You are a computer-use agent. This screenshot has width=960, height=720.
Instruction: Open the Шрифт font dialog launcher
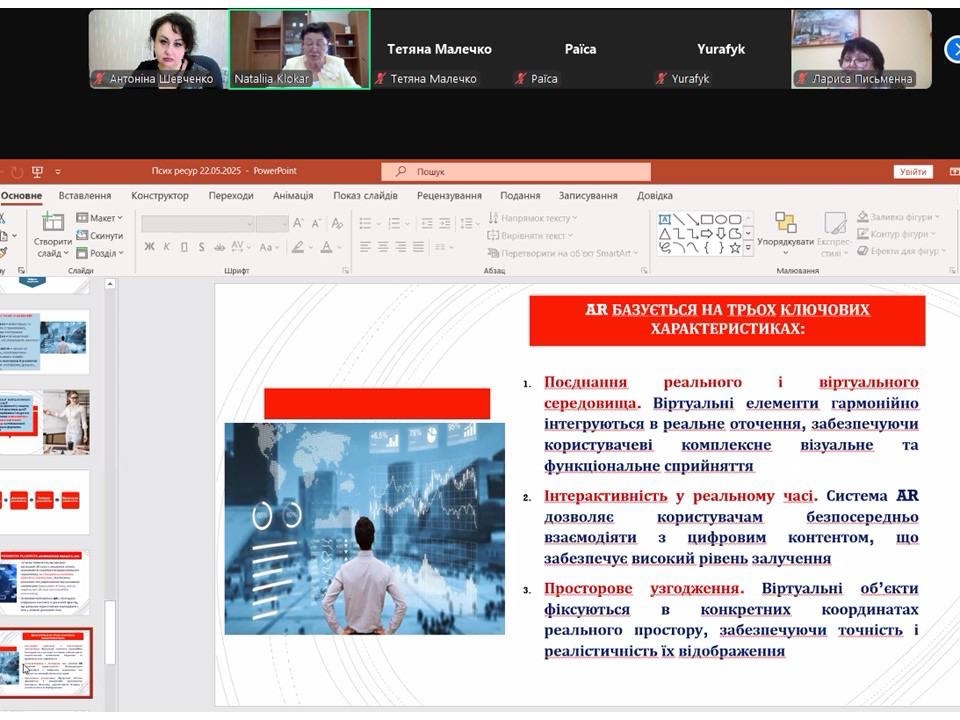coord(346,270)
